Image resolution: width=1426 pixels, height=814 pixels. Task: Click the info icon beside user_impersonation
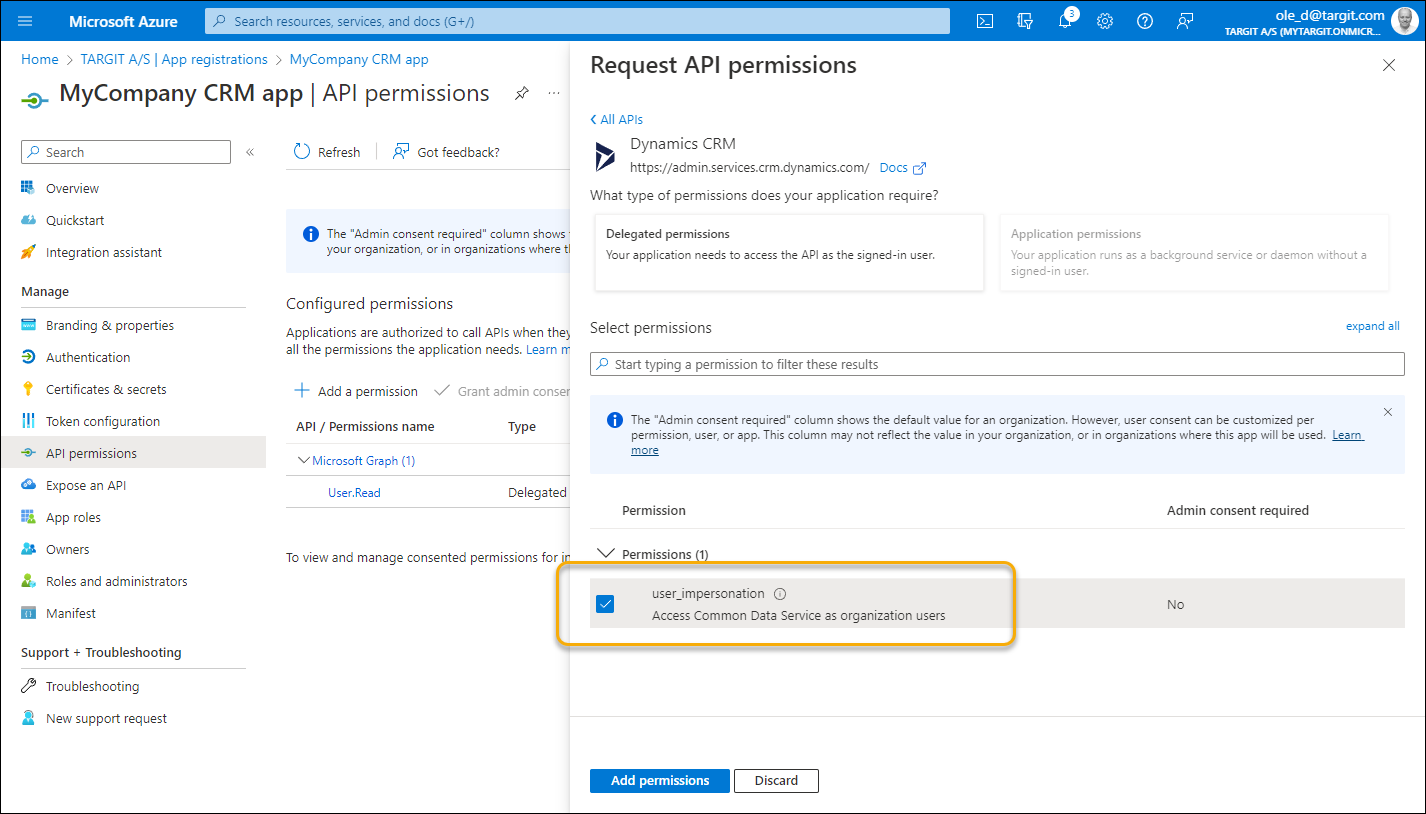coord(780,594)
